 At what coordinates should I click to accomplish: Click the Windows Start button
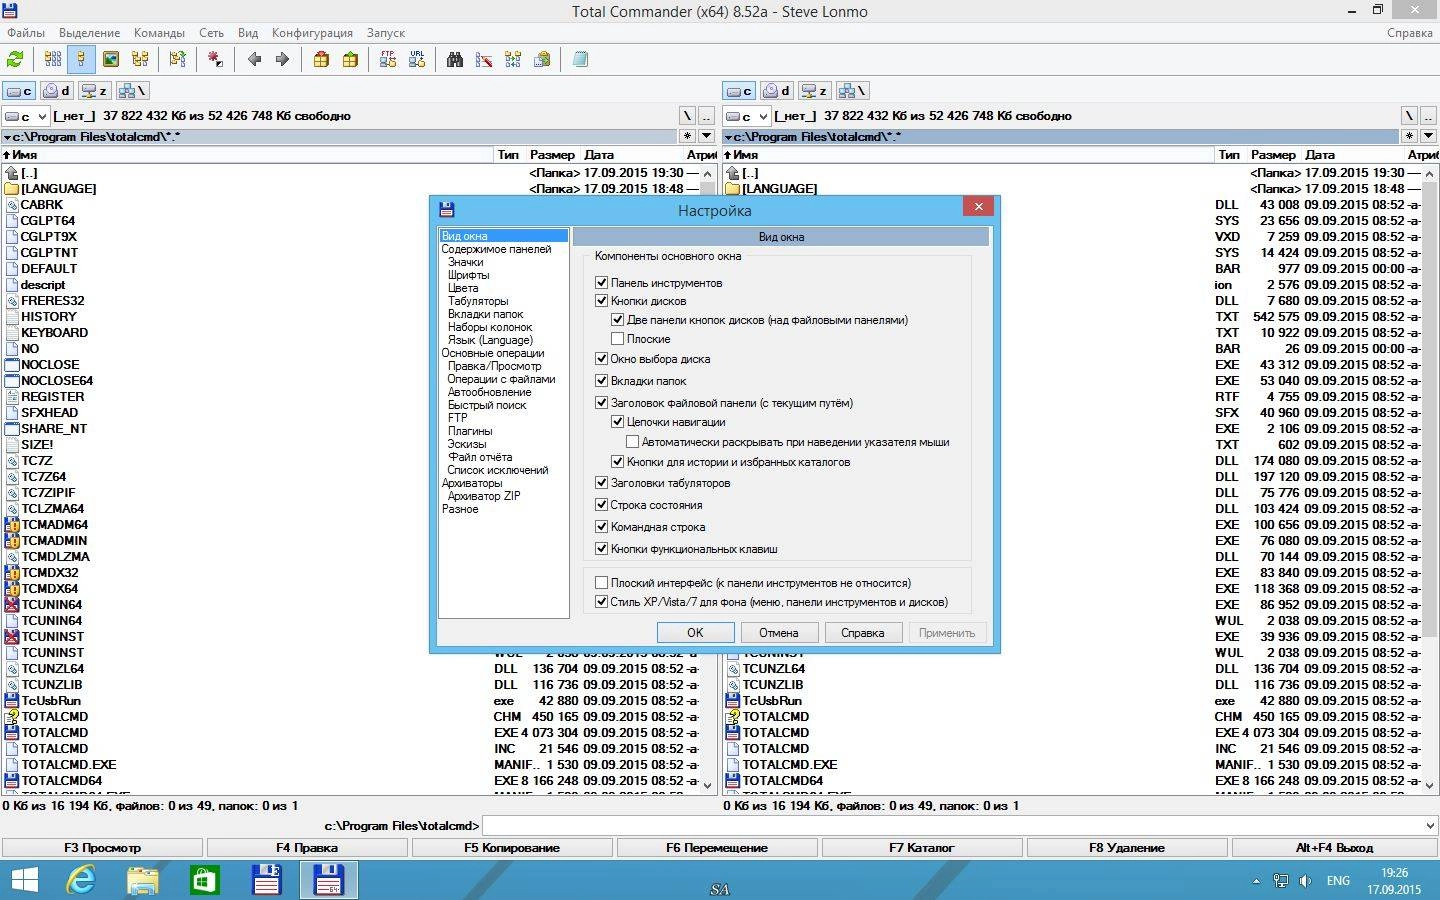coord(24,880)
